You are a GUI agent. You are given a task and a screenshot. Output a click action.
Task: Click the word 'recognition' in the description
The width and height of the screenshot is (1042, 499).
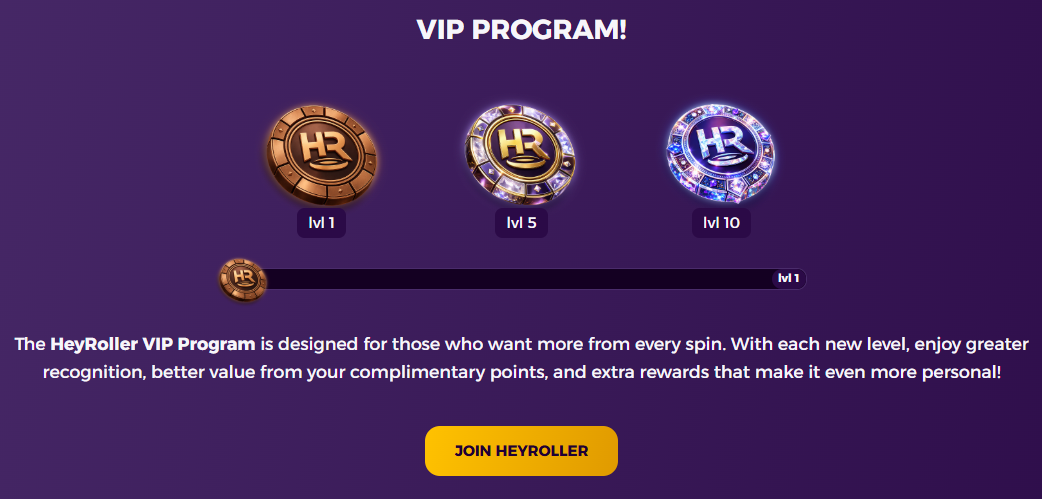[x=93, y=372]
